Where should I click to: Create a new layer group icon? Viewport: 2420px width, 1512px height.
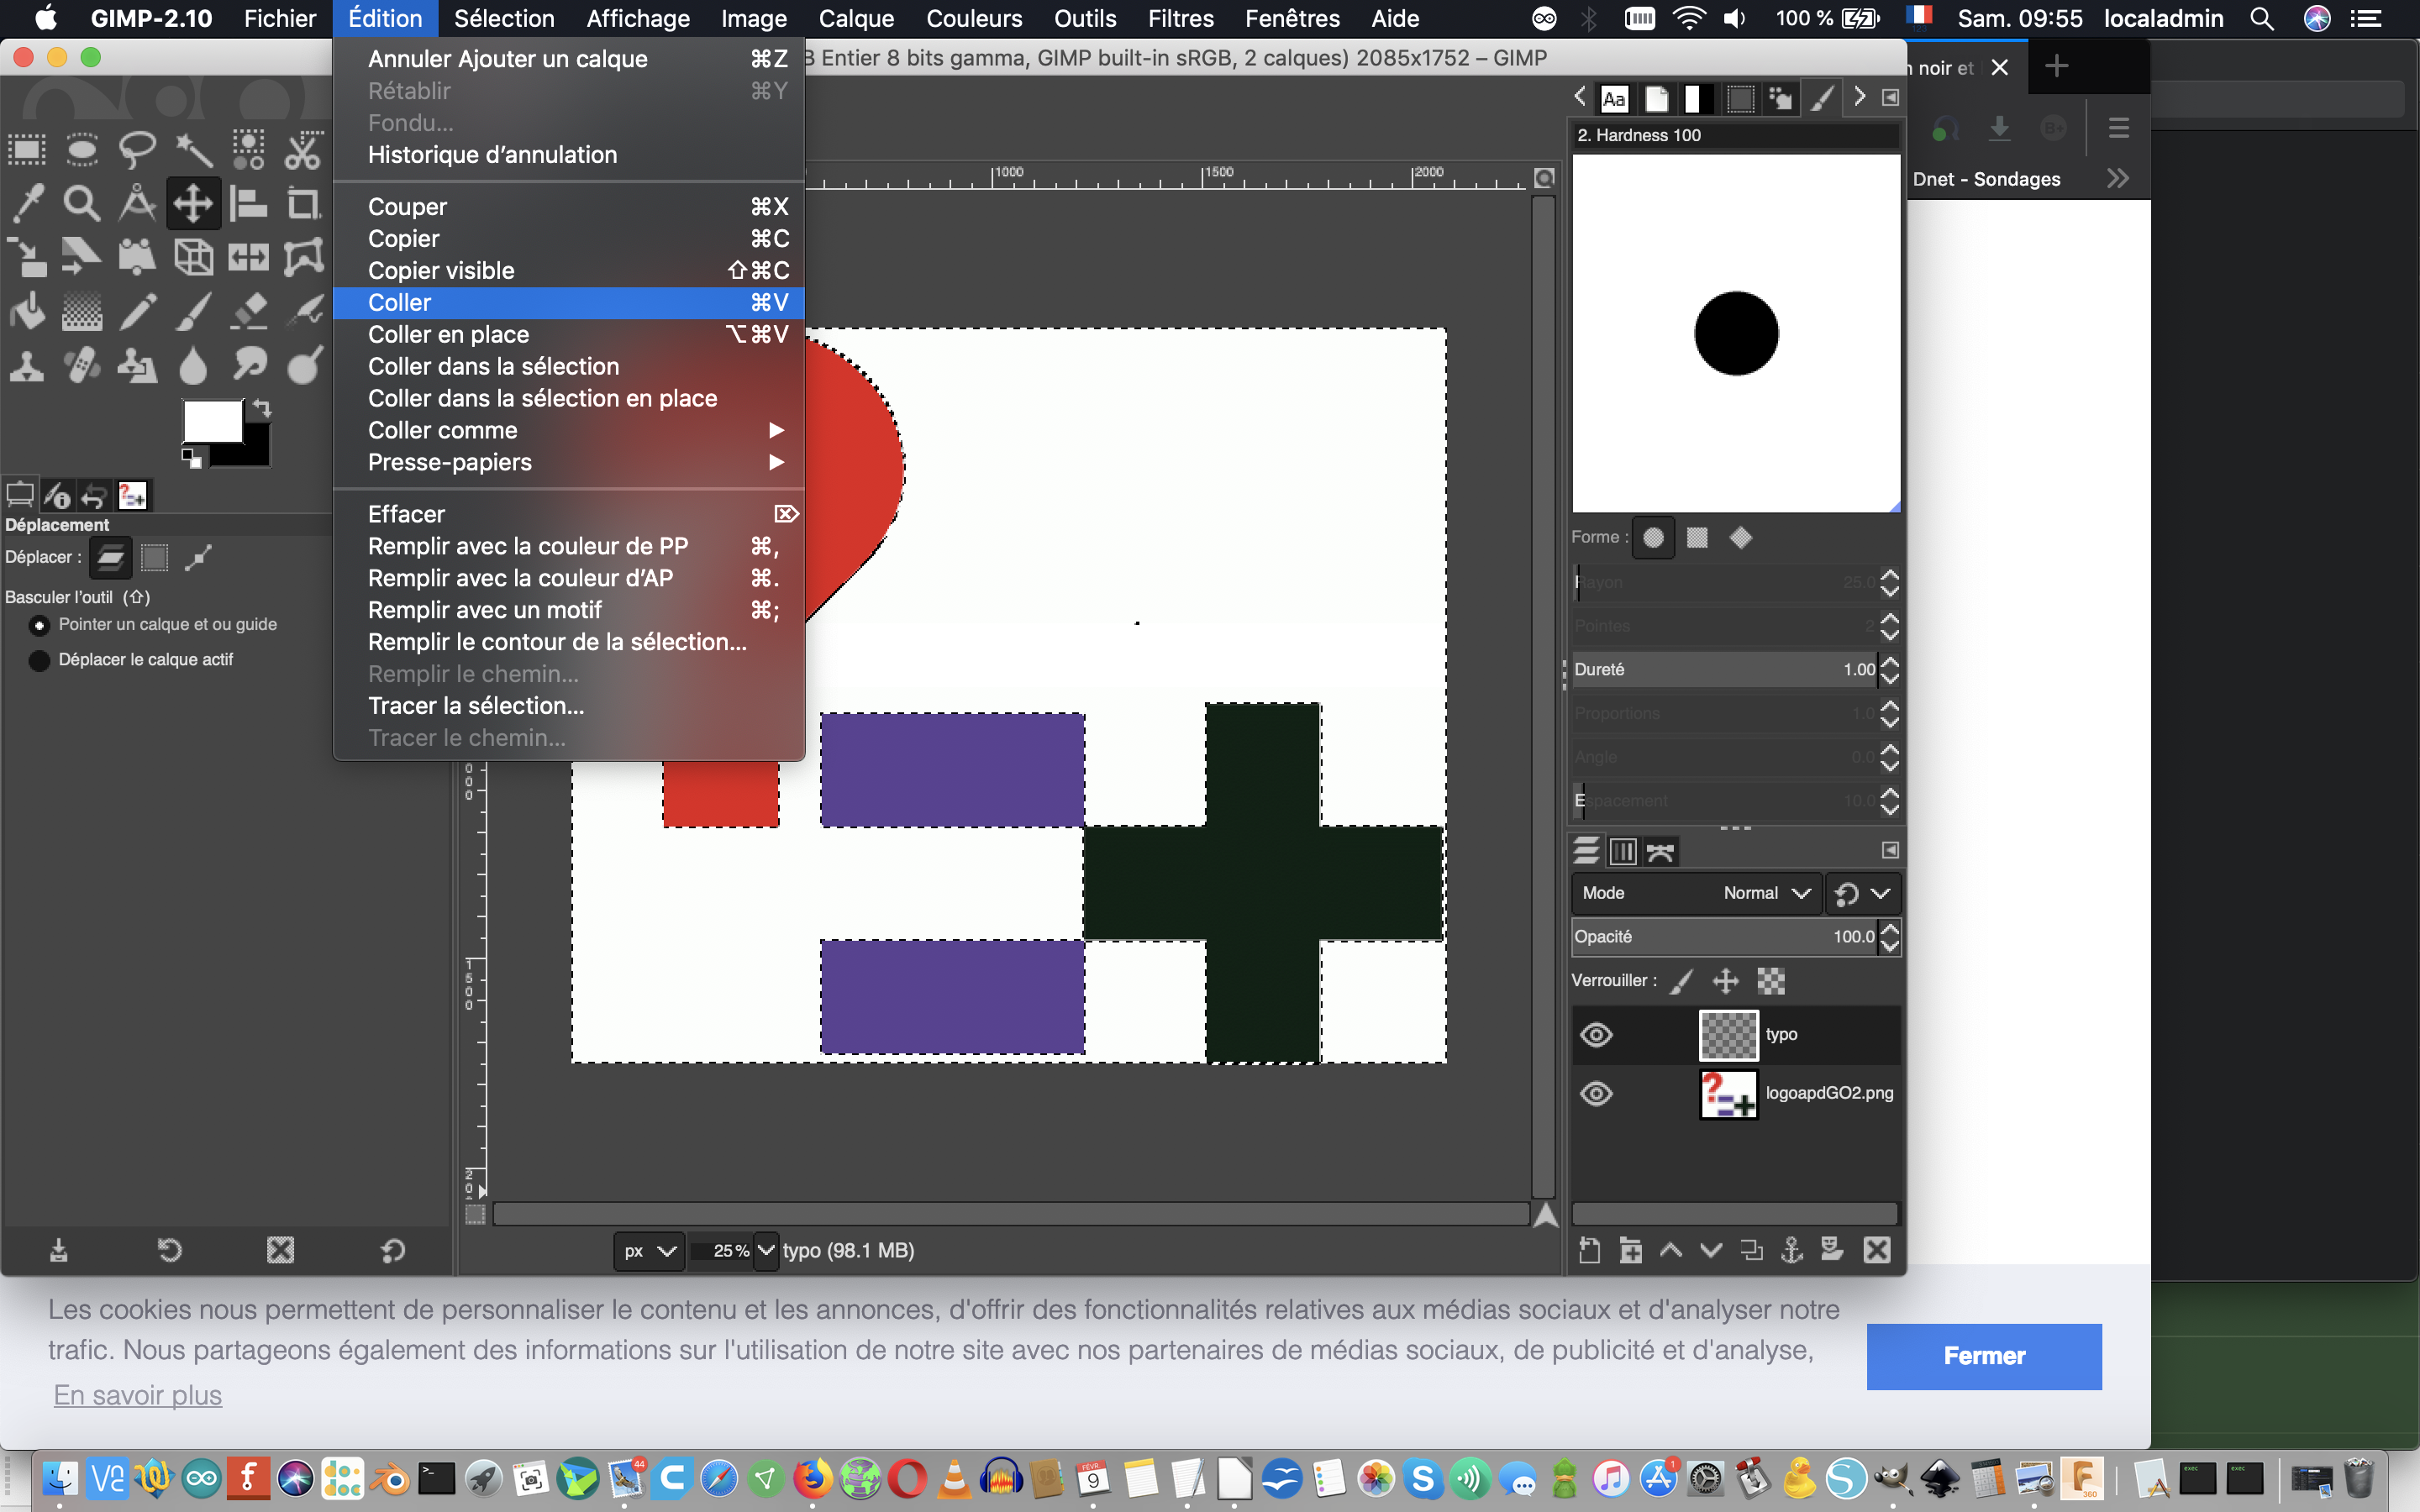(x=1631, y=1250)
